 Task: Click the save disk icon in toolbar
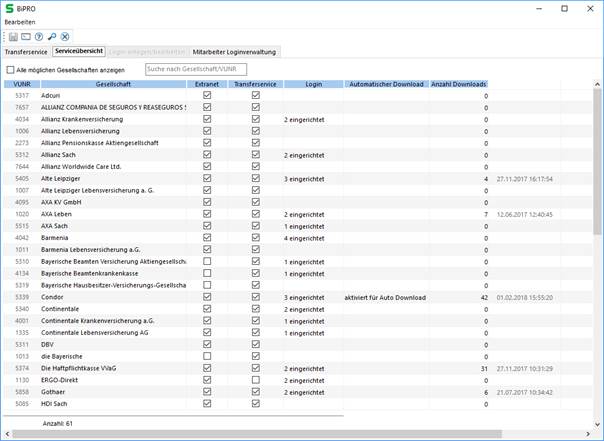(14, 37)
